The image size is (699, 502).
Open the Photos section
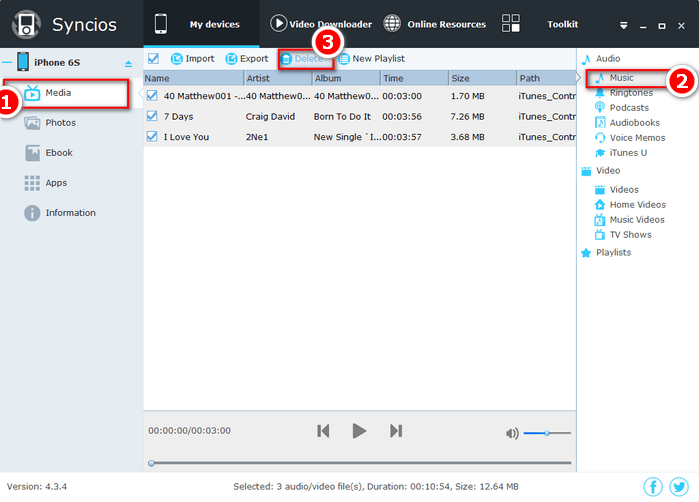[60, 123]
